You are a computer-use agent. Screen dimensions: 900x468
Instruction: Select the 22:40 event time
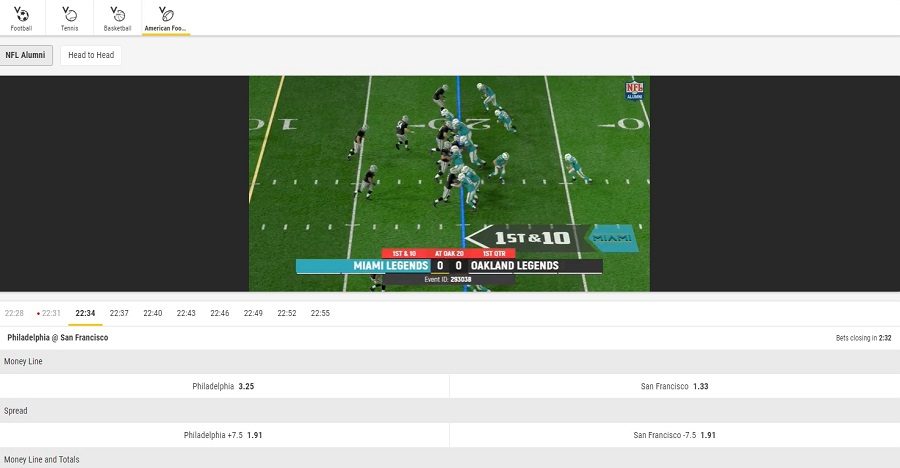[x=153, y=313]
